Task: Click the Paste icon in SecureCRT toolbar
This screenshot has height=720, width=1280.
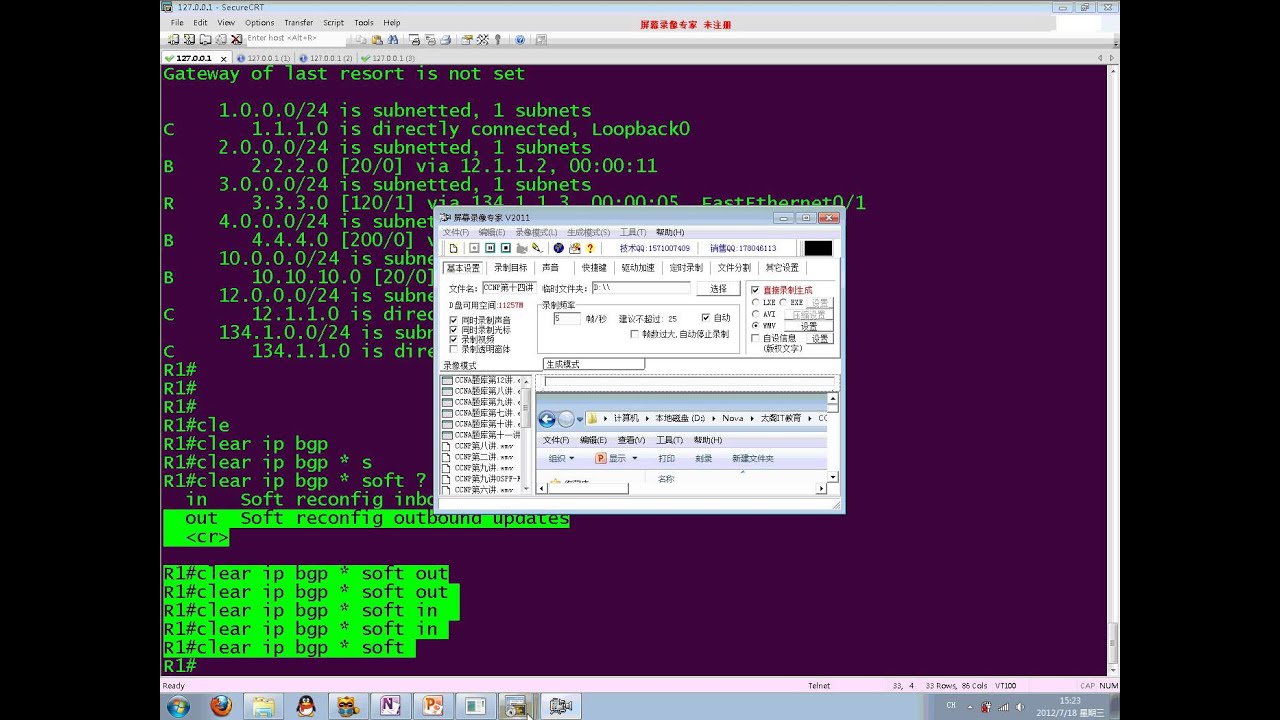Action: tap(377, 39)
